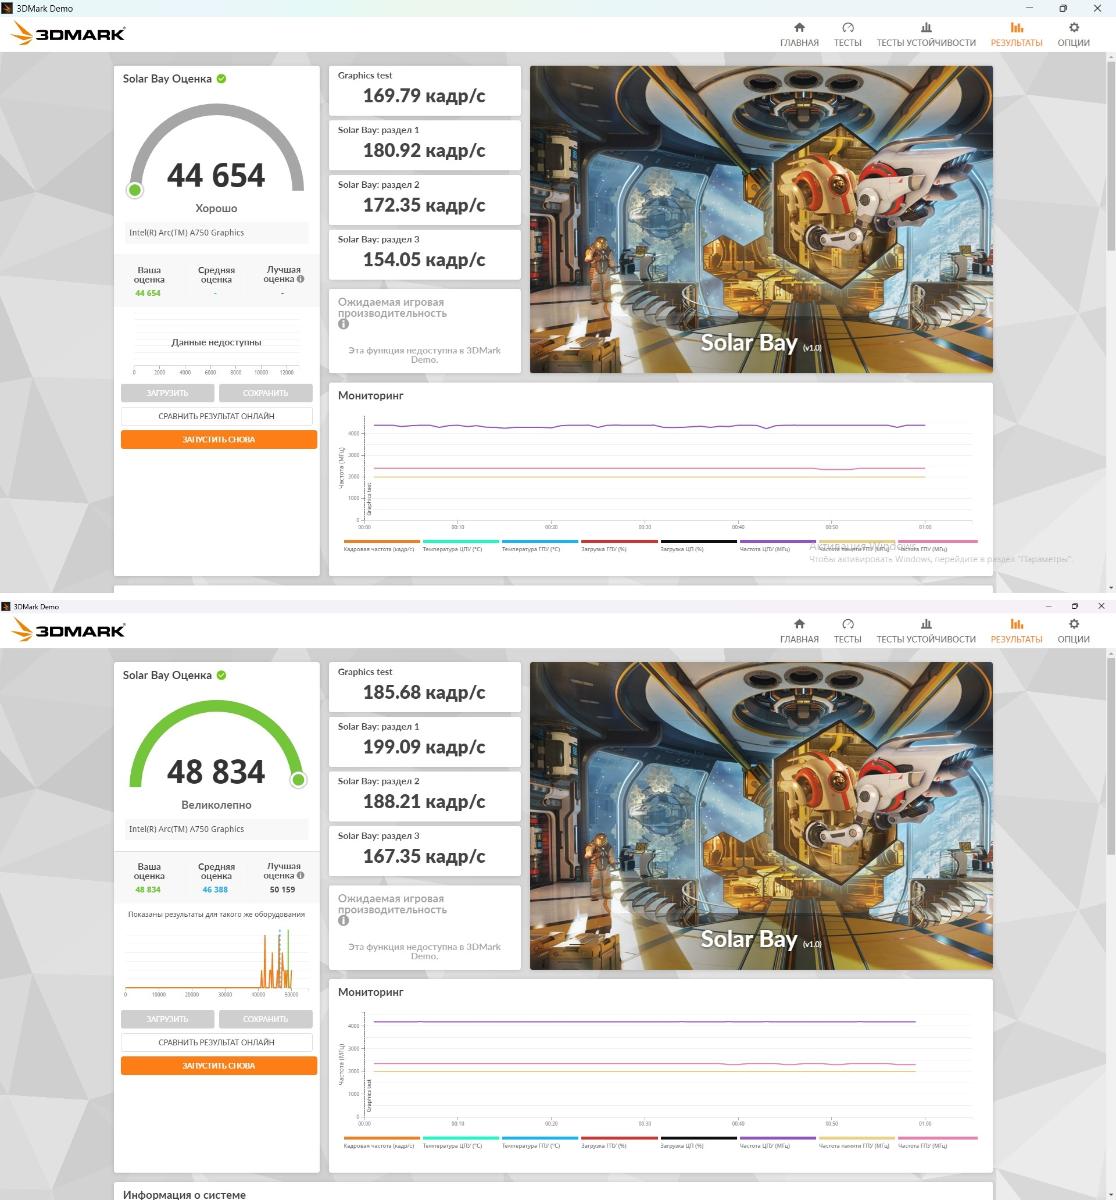Click СОХРАНИТЬ button in upper window
The image size is (1116, 1200).
265,393
